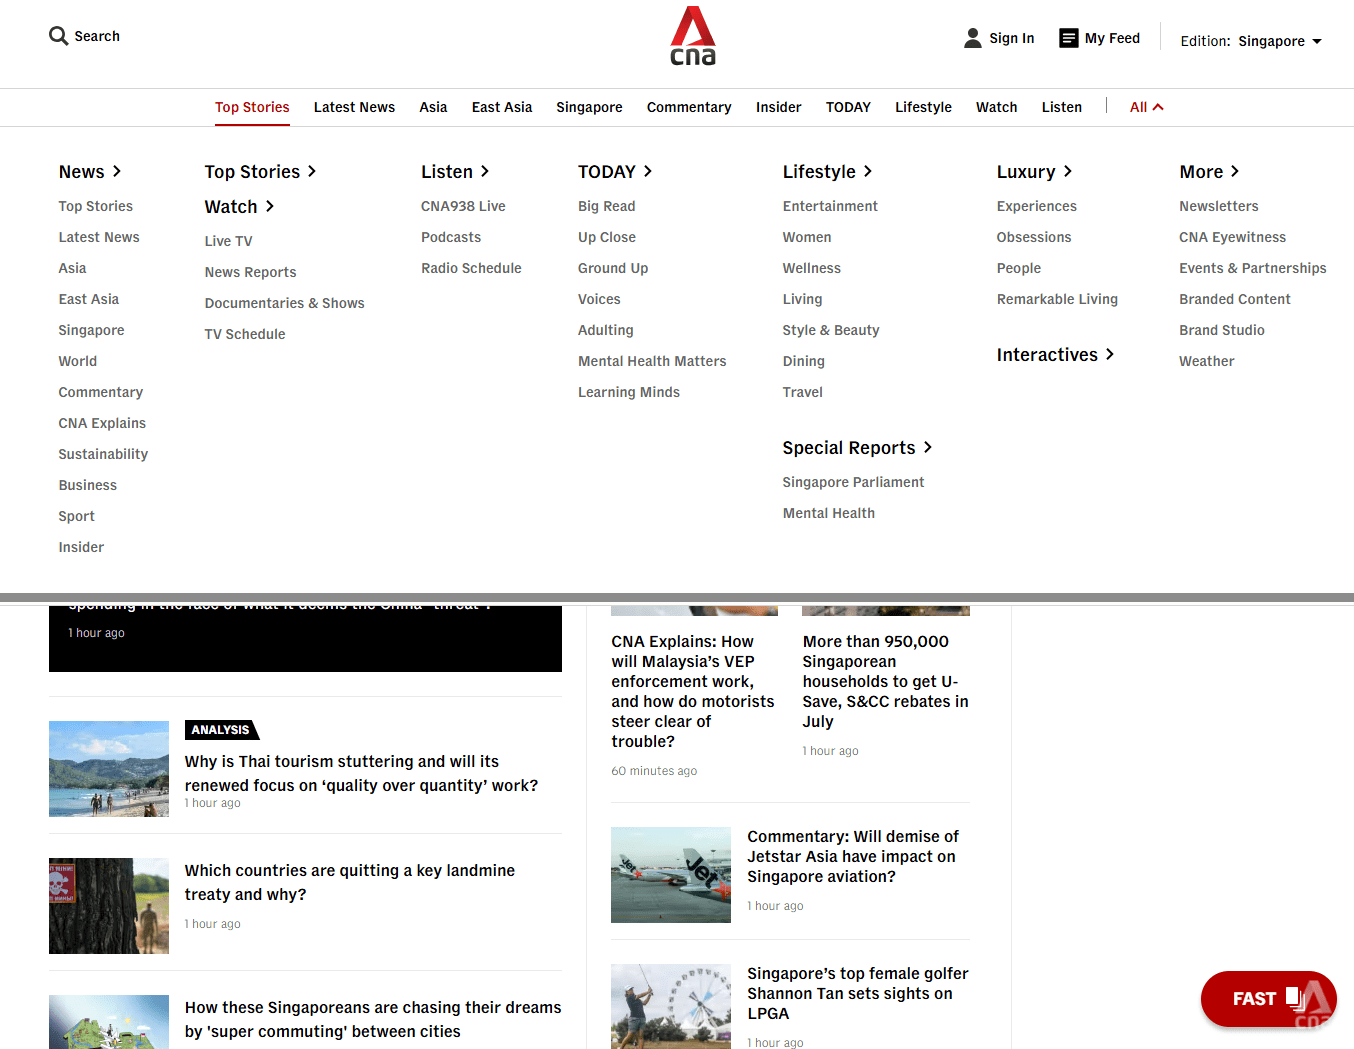This screenshot has width=1354, height=1049.
Task: Open the TODAY section heading in mega menu
Action: [615, 172]
